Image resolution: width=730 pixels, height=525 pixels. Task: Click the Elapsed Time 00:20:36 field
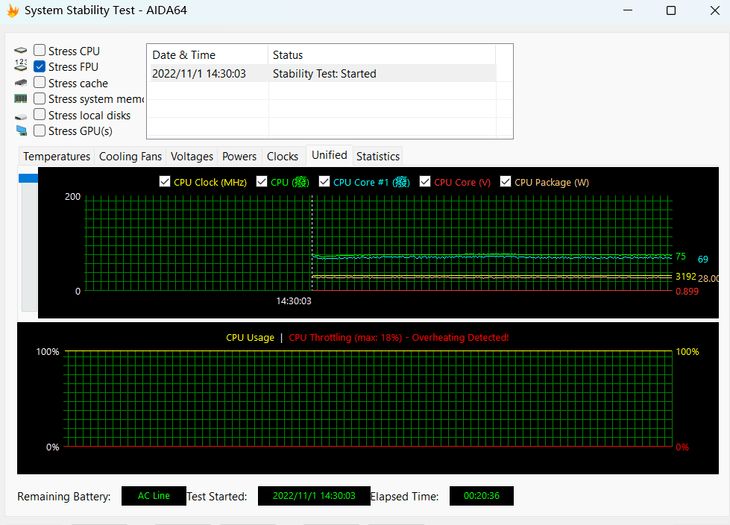pyautogui.click(x=481, y=496)
